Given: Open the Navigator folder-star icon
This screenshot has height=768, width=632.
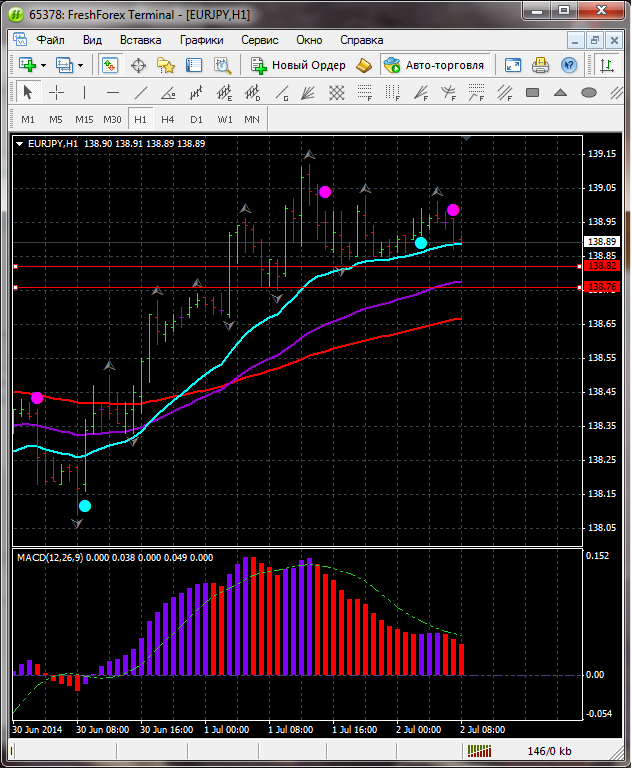Looking at the screenshot, I should 166,65.
